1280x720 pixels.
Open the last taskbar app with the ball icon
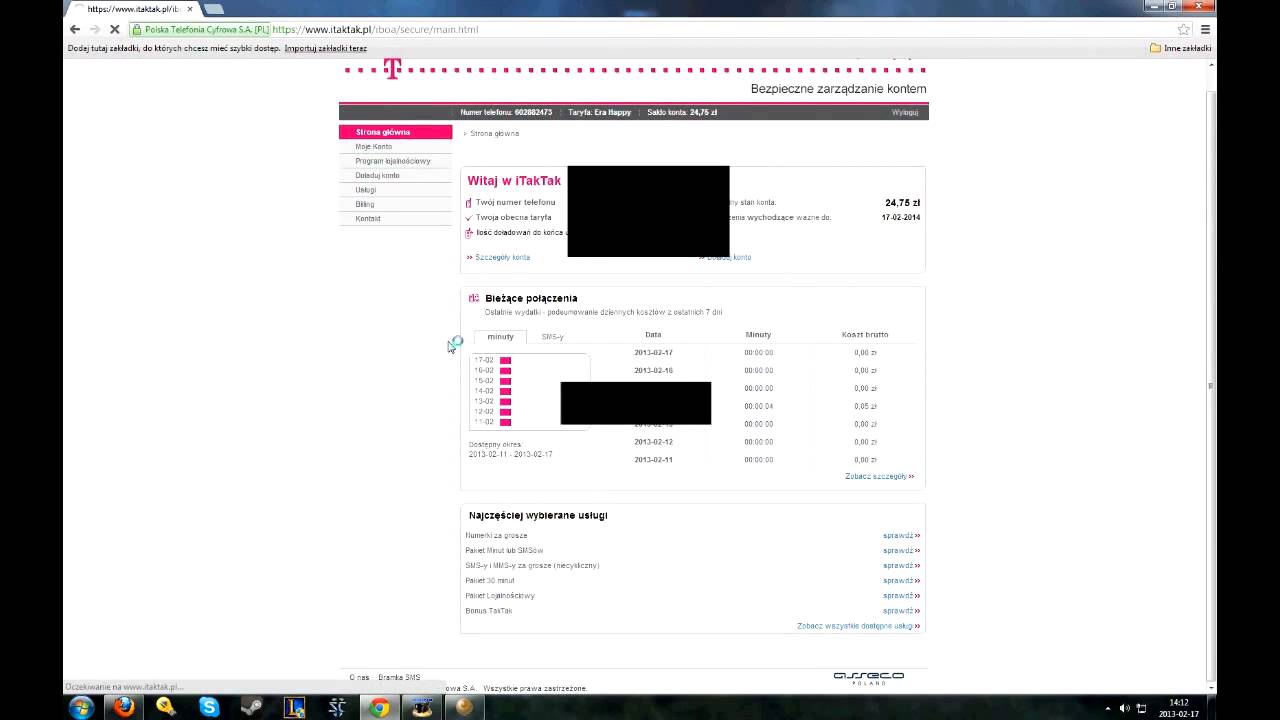[463, 707]
